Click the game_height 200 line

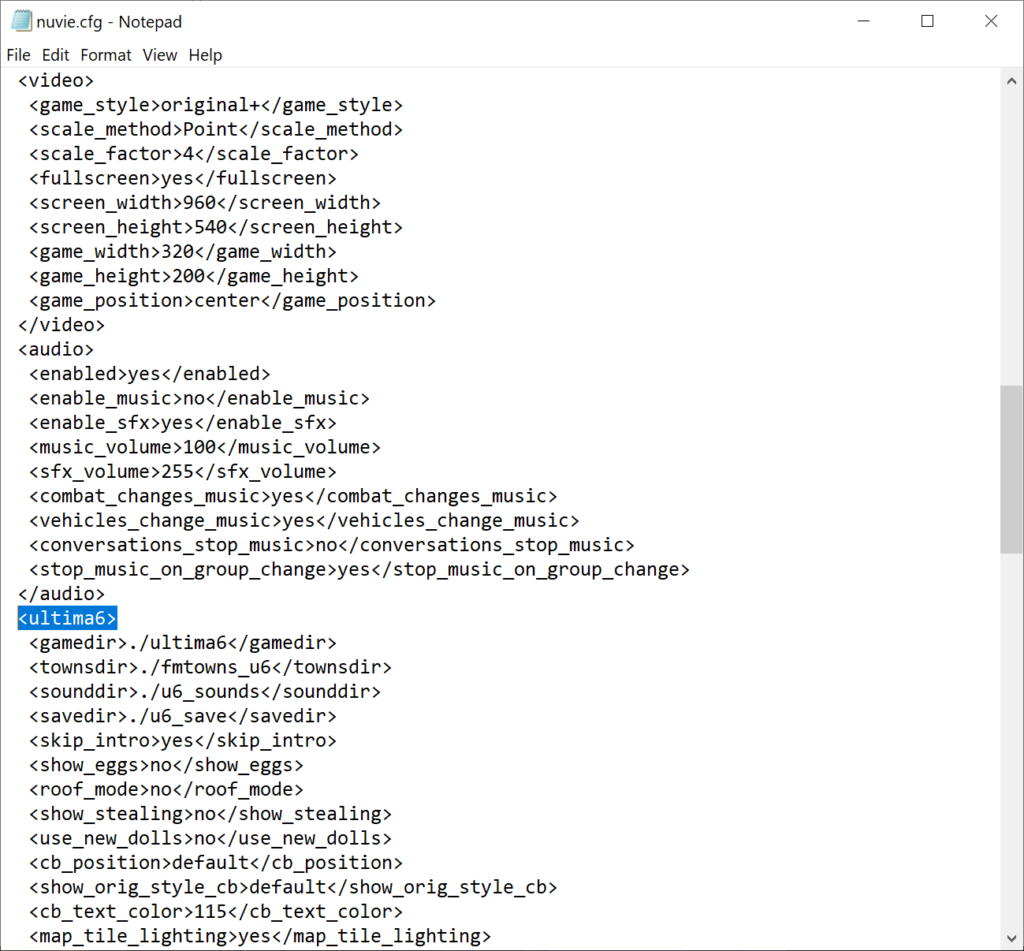point(194,276)
